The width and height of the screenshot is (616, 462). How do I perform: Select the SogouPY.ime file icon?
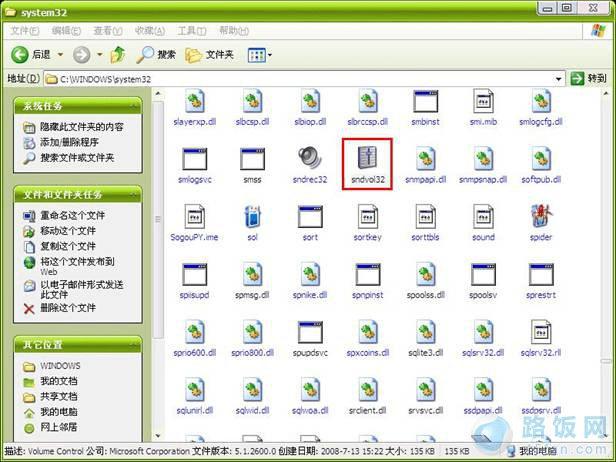click(195, 216)
